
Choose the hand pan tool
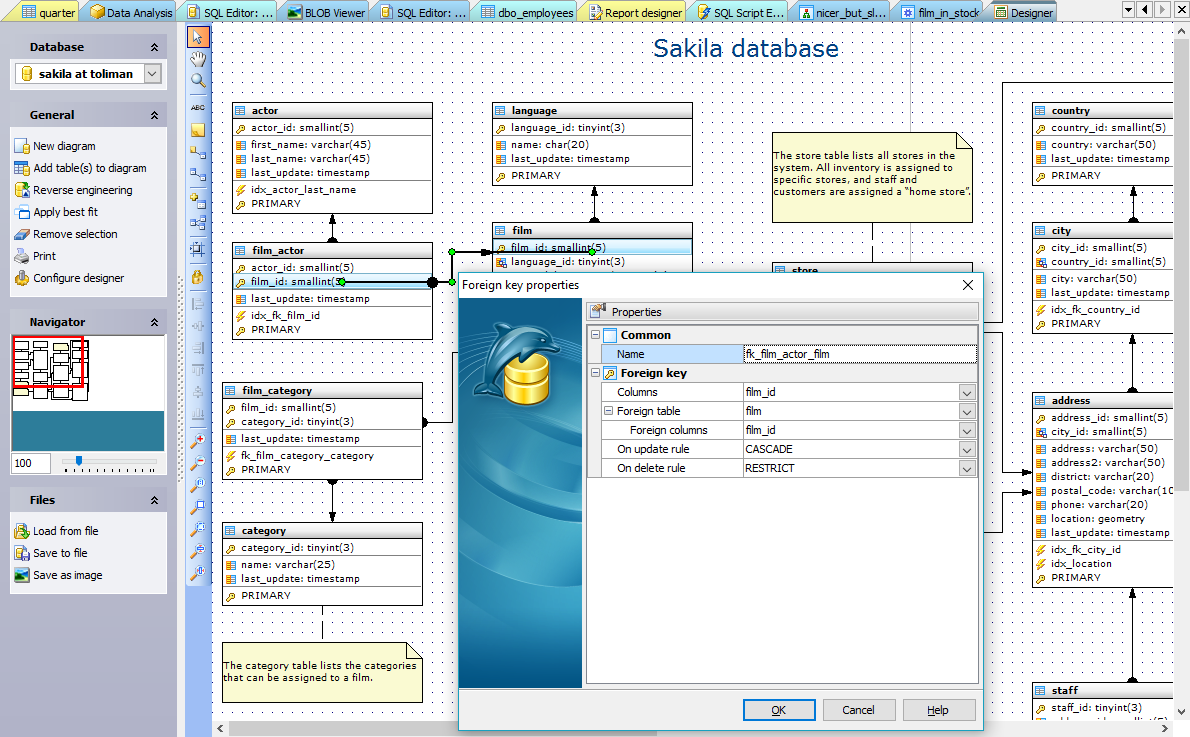tap(198, 59)
